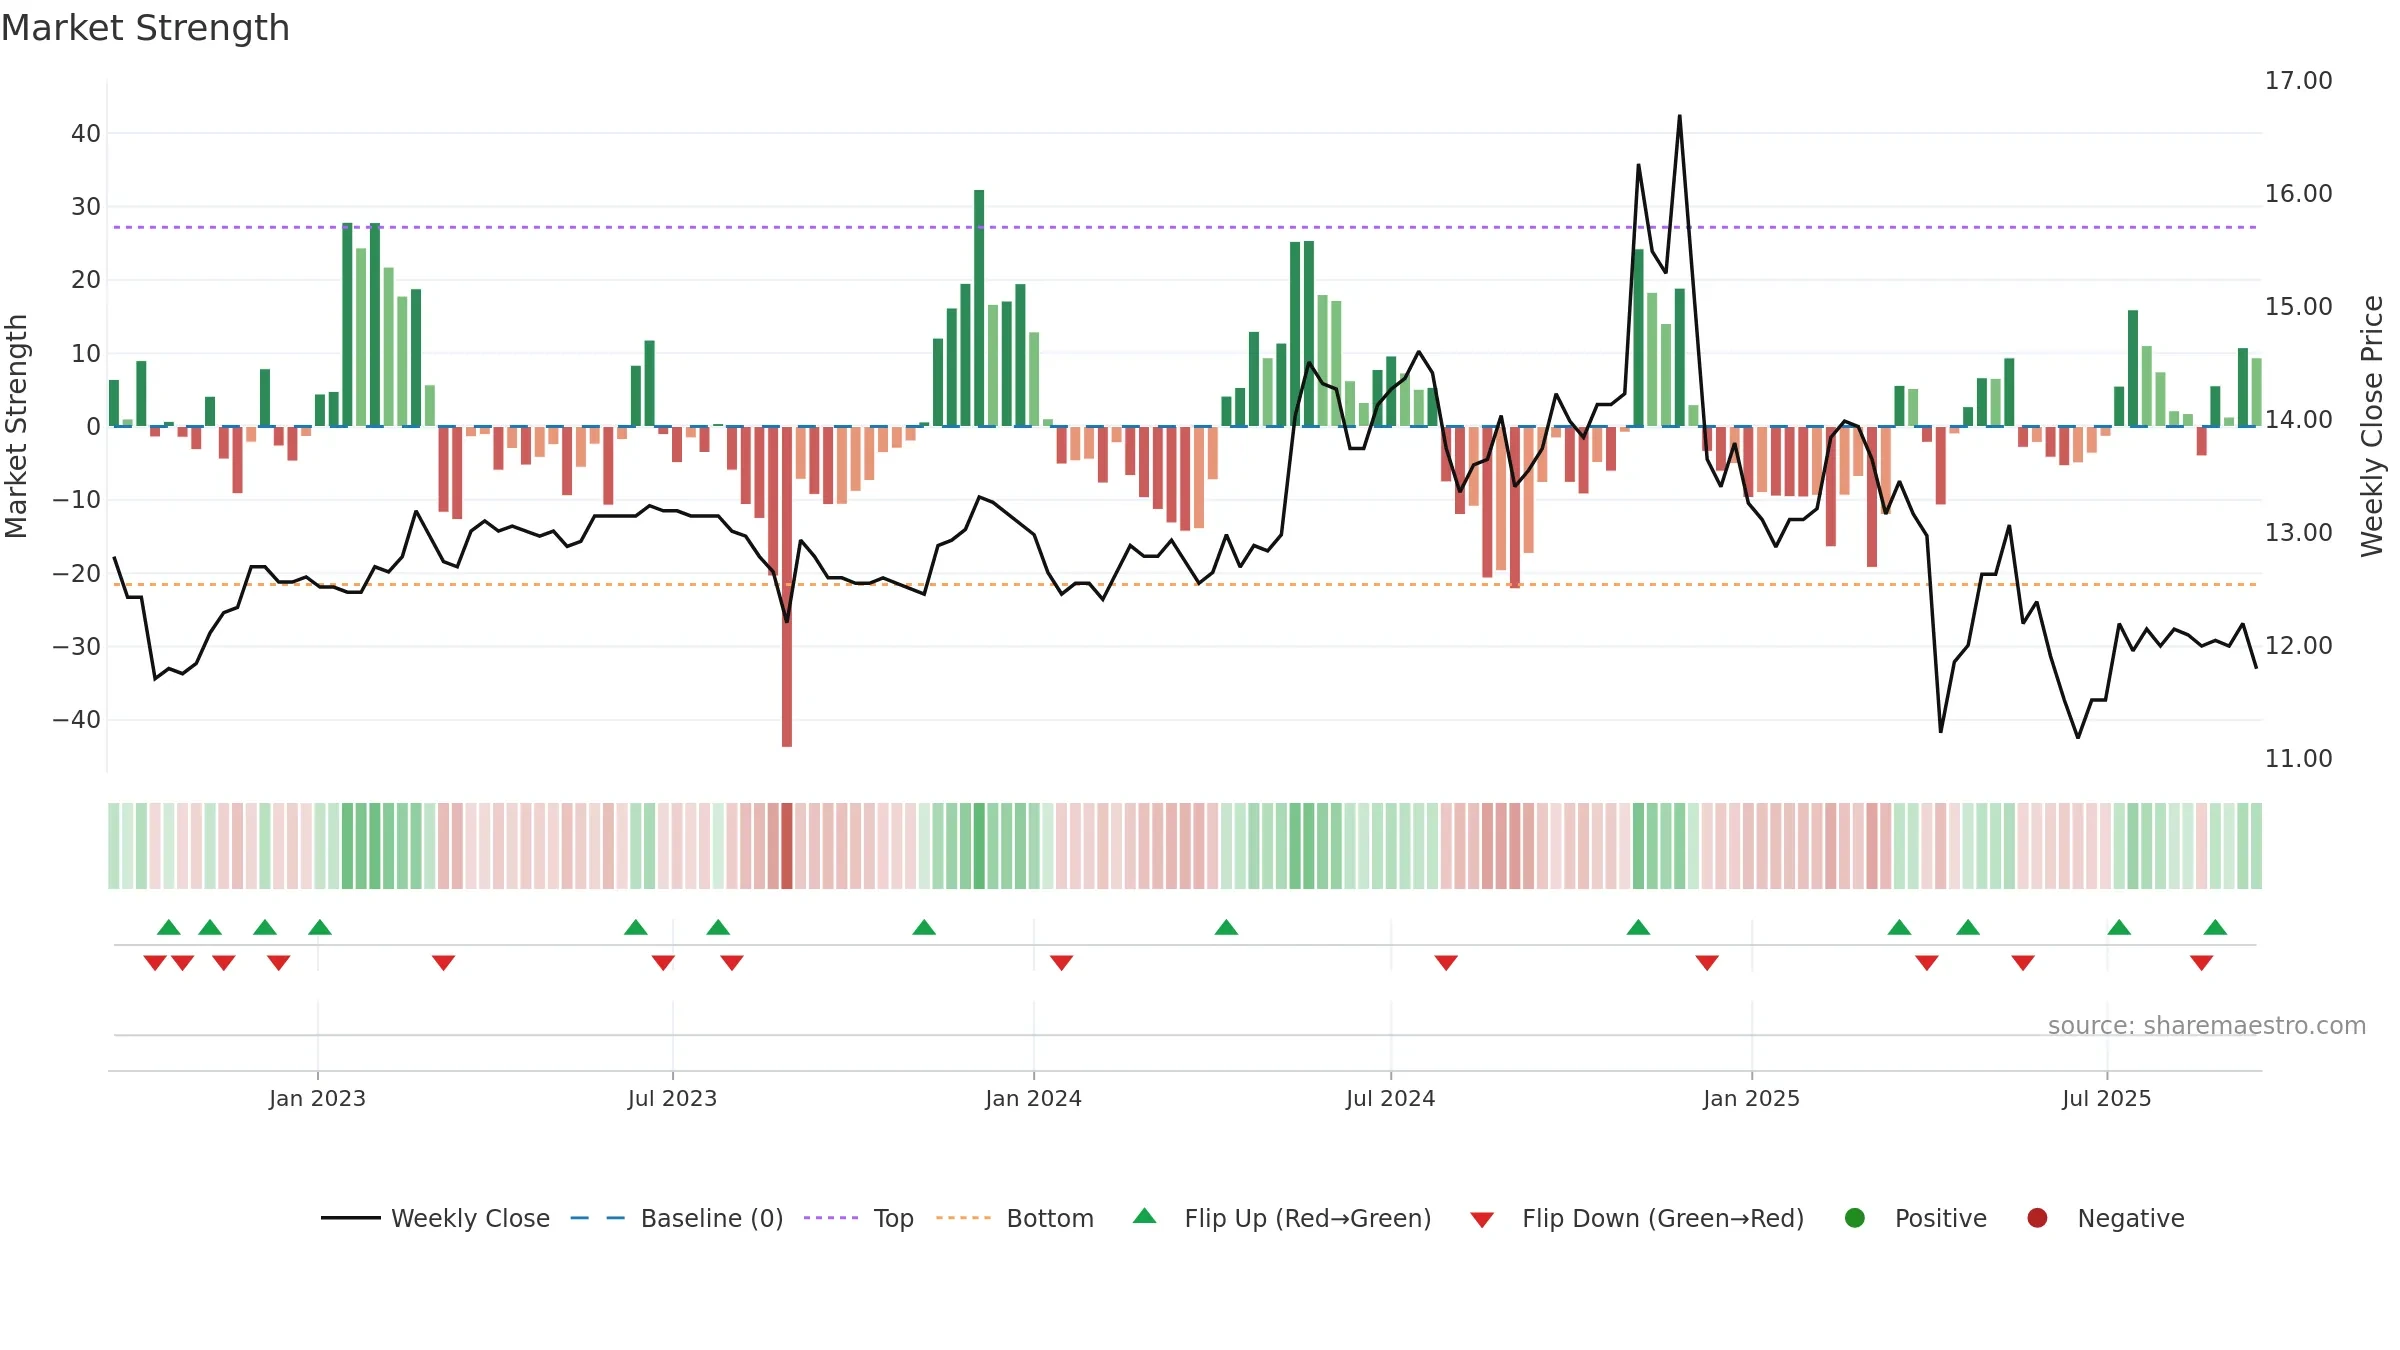2400x1350 pixels.
Task: Click darkest red cell in heatmap strip
Action: tap(787, 846)
